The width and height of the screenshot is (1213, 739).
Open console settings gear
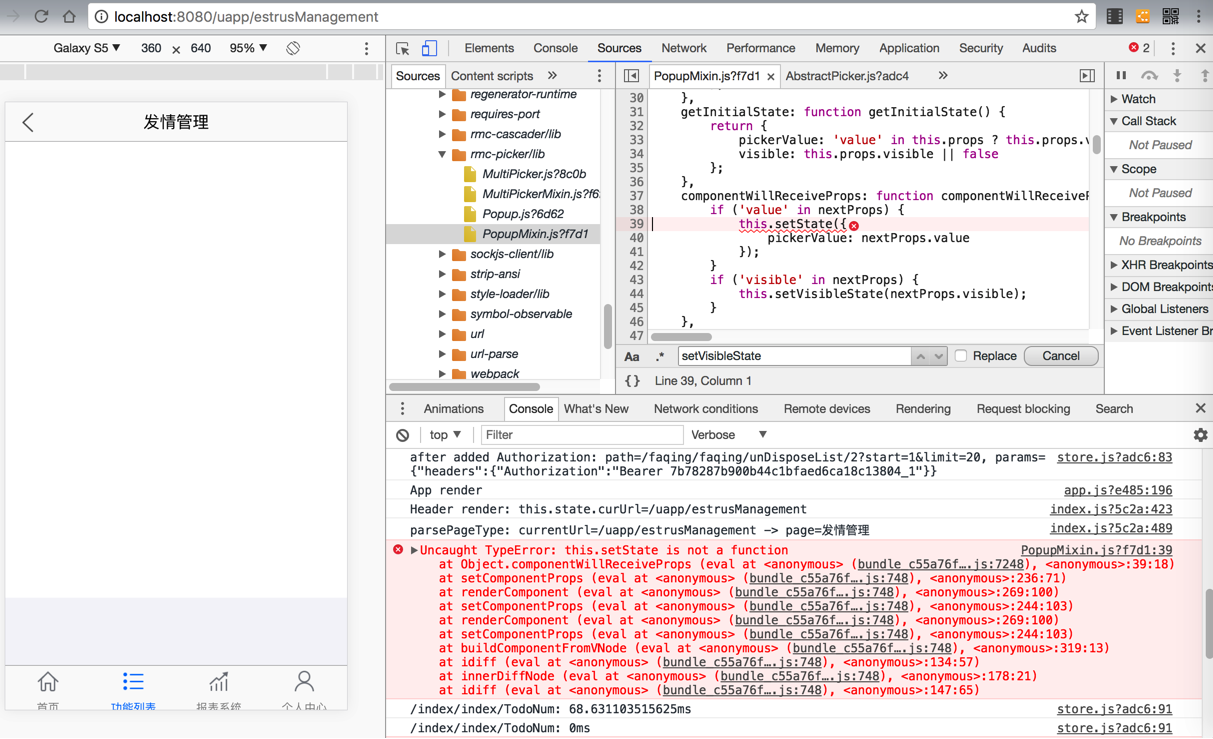click(x=1200, y=435)
